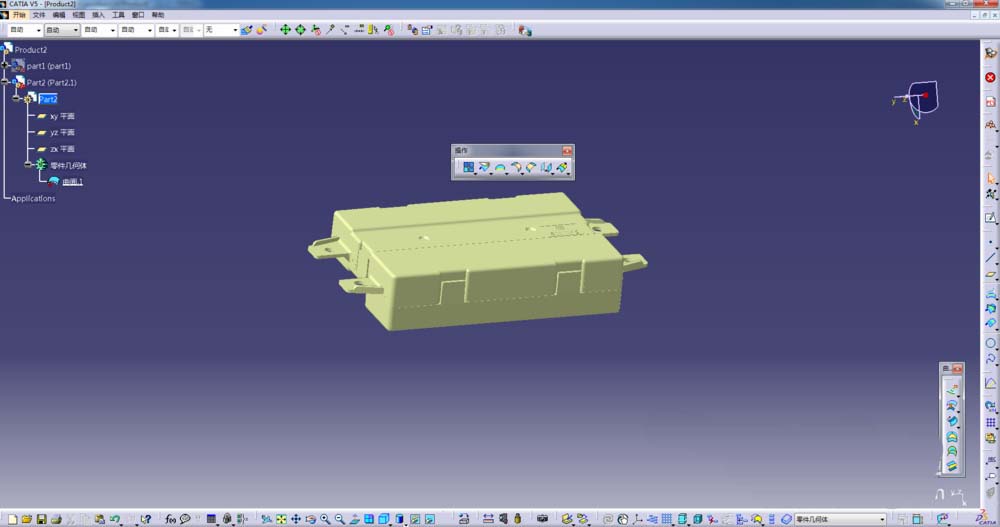Click the last icon in Operations floating toolbar

[x=562, y=168]
